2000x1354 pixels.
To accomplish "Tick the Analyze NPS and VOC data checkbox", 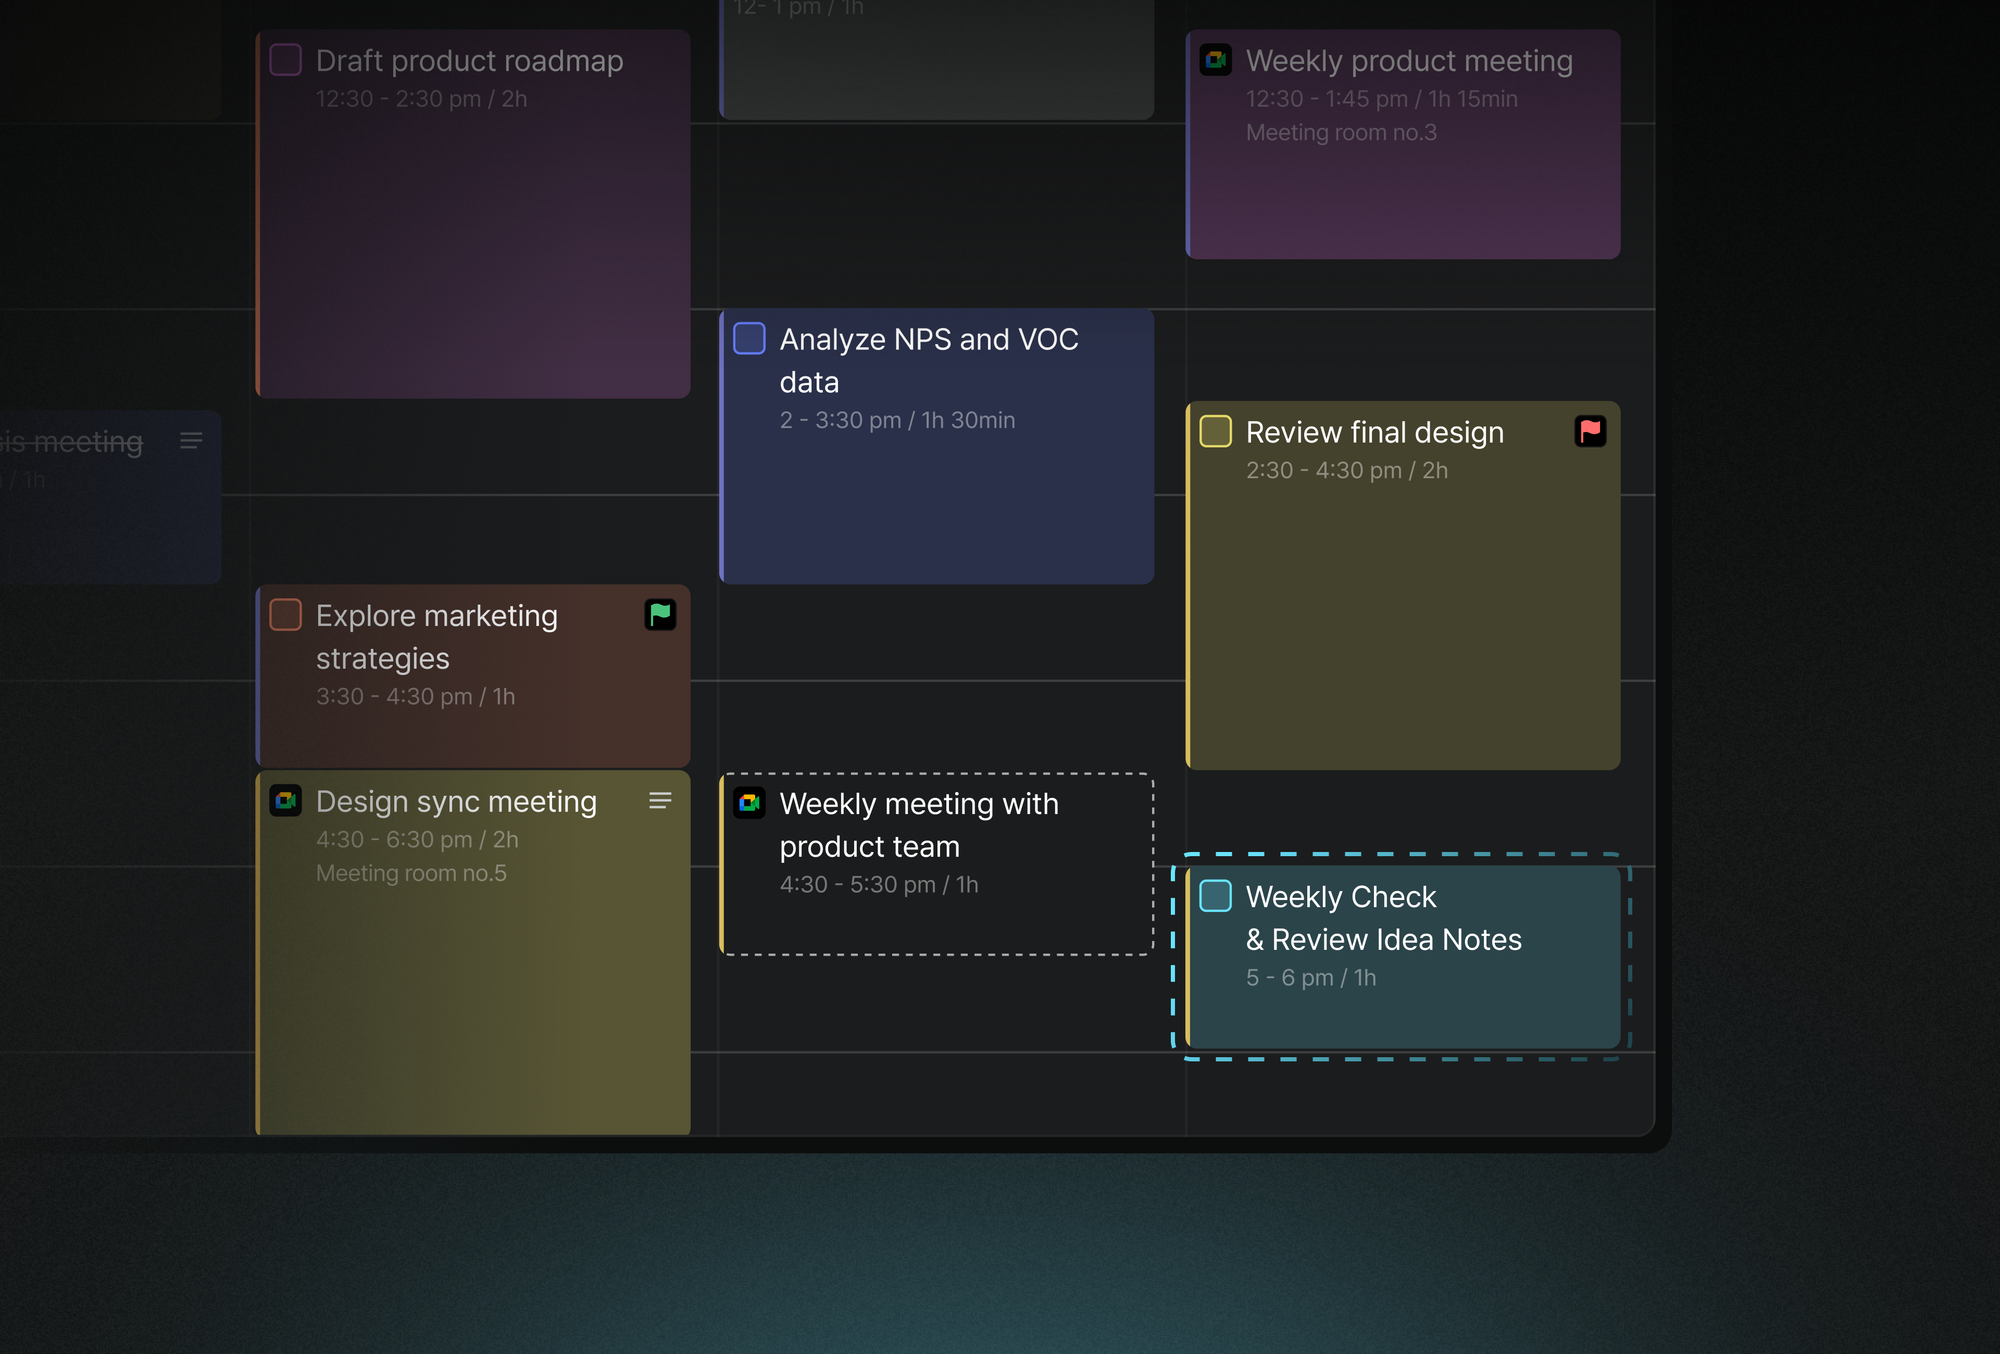I will pyautogui.click(x=750, y=338).
